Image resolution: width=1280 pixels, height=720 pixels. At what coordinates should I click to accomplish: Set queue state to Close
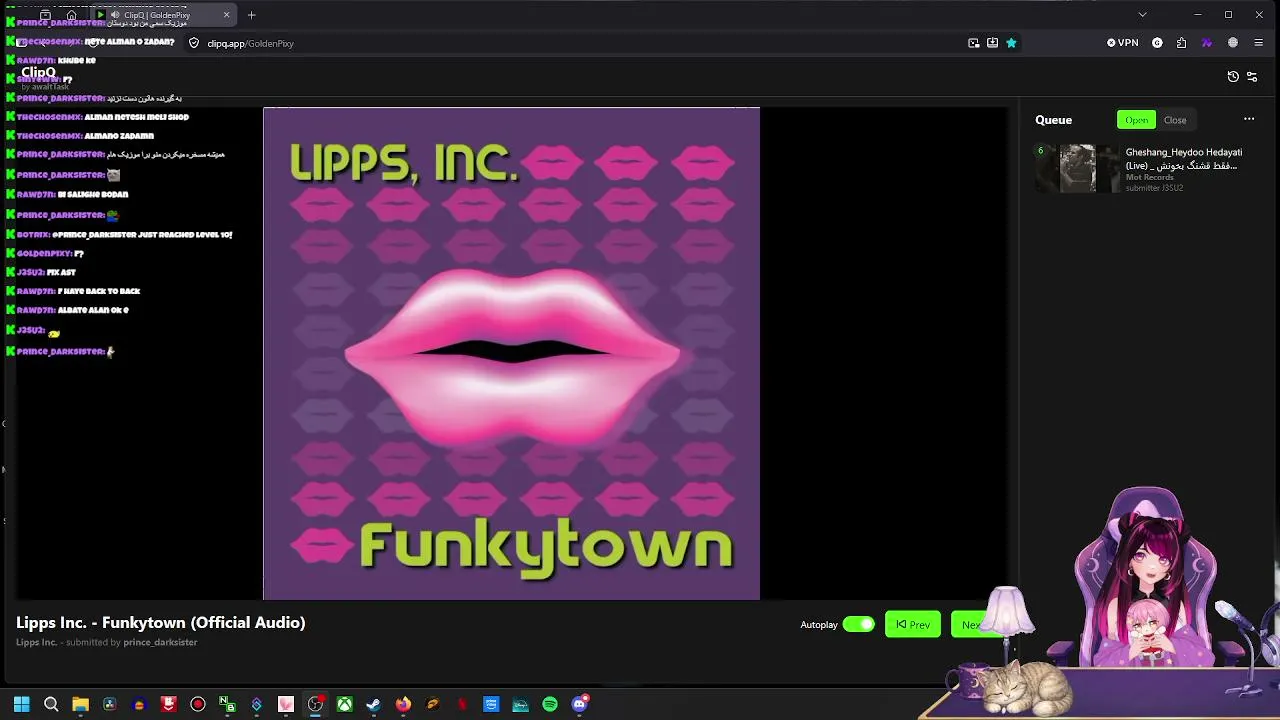[x=1175, y=120]
